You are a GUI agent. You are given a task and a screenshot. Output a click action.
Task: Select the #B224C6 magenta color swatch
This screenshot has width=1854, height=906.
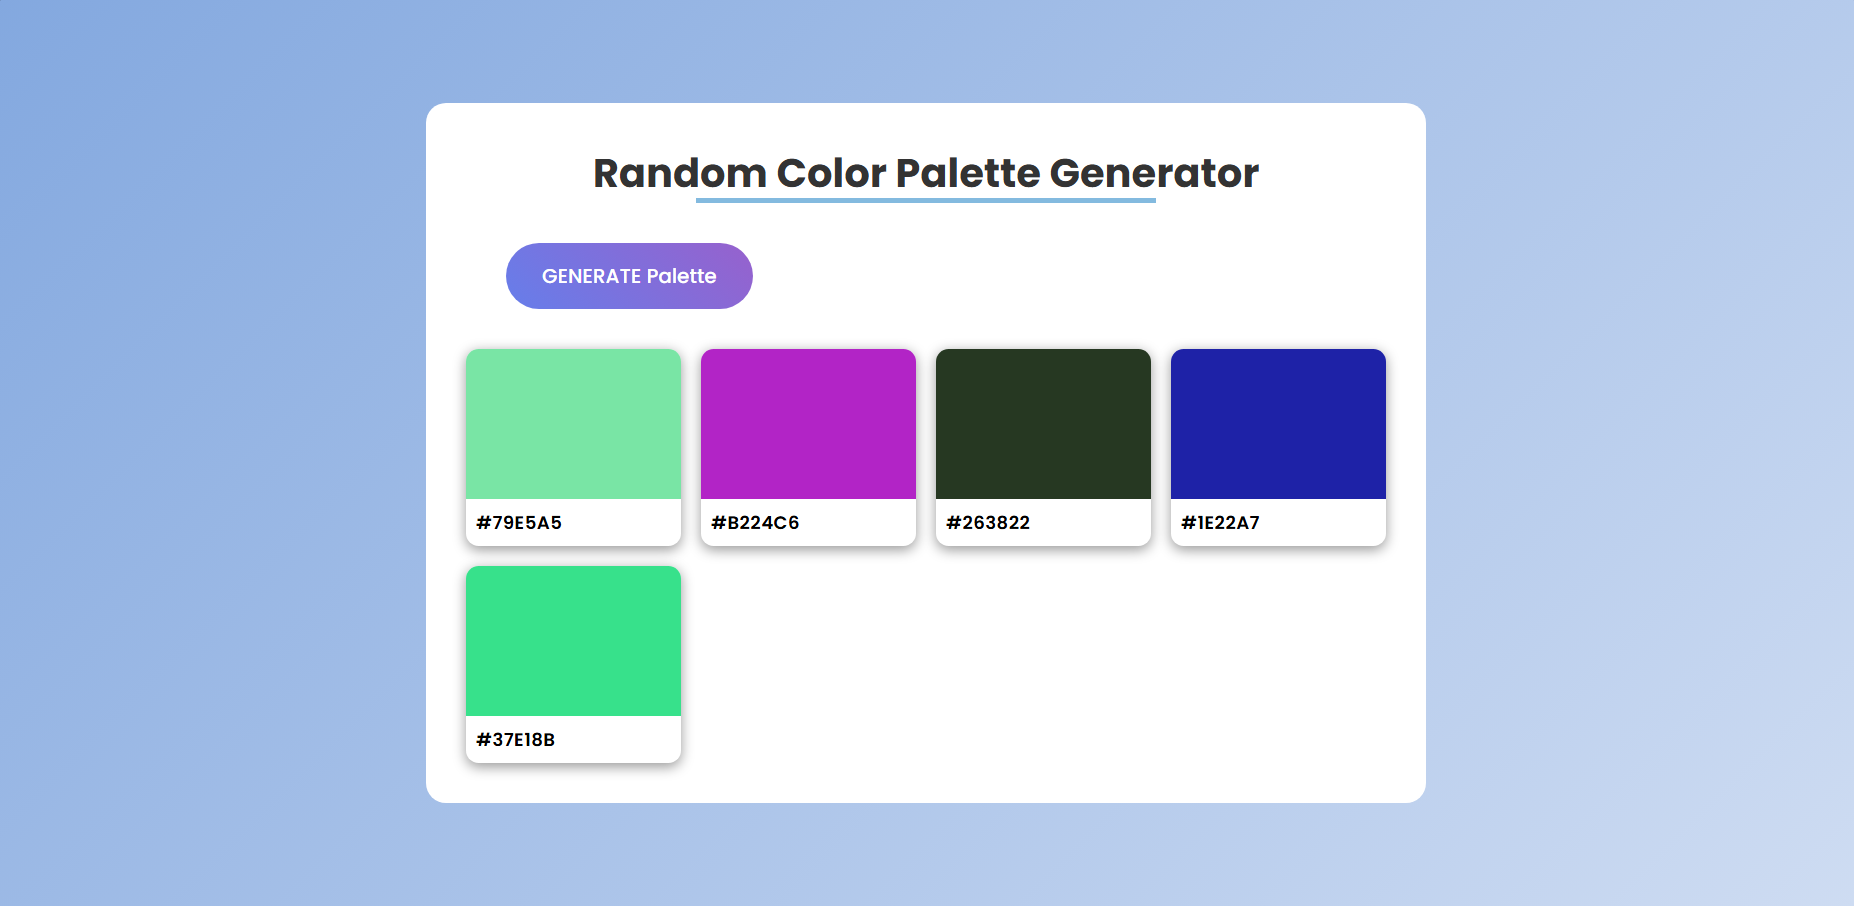[x=808, y=423]
